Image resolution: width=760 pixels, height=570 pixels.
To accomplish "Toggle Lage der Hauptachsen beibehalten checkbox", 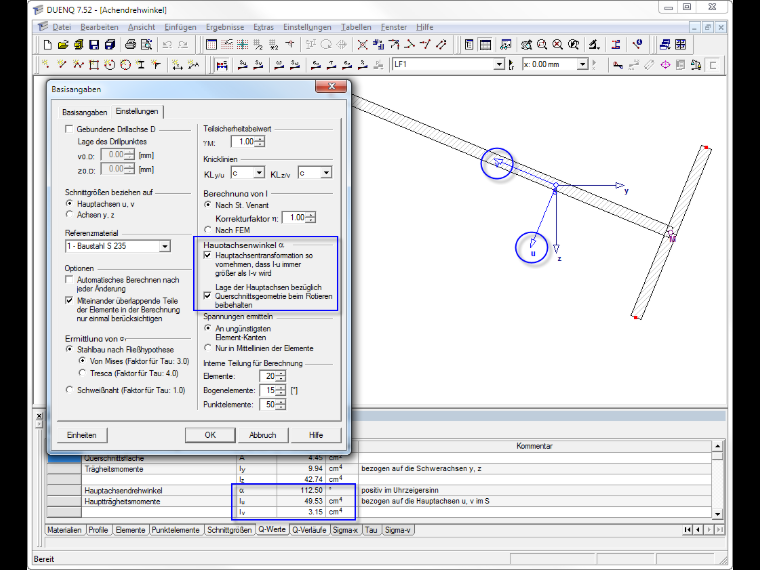I will pyautogui.click(x=207, y=296).
